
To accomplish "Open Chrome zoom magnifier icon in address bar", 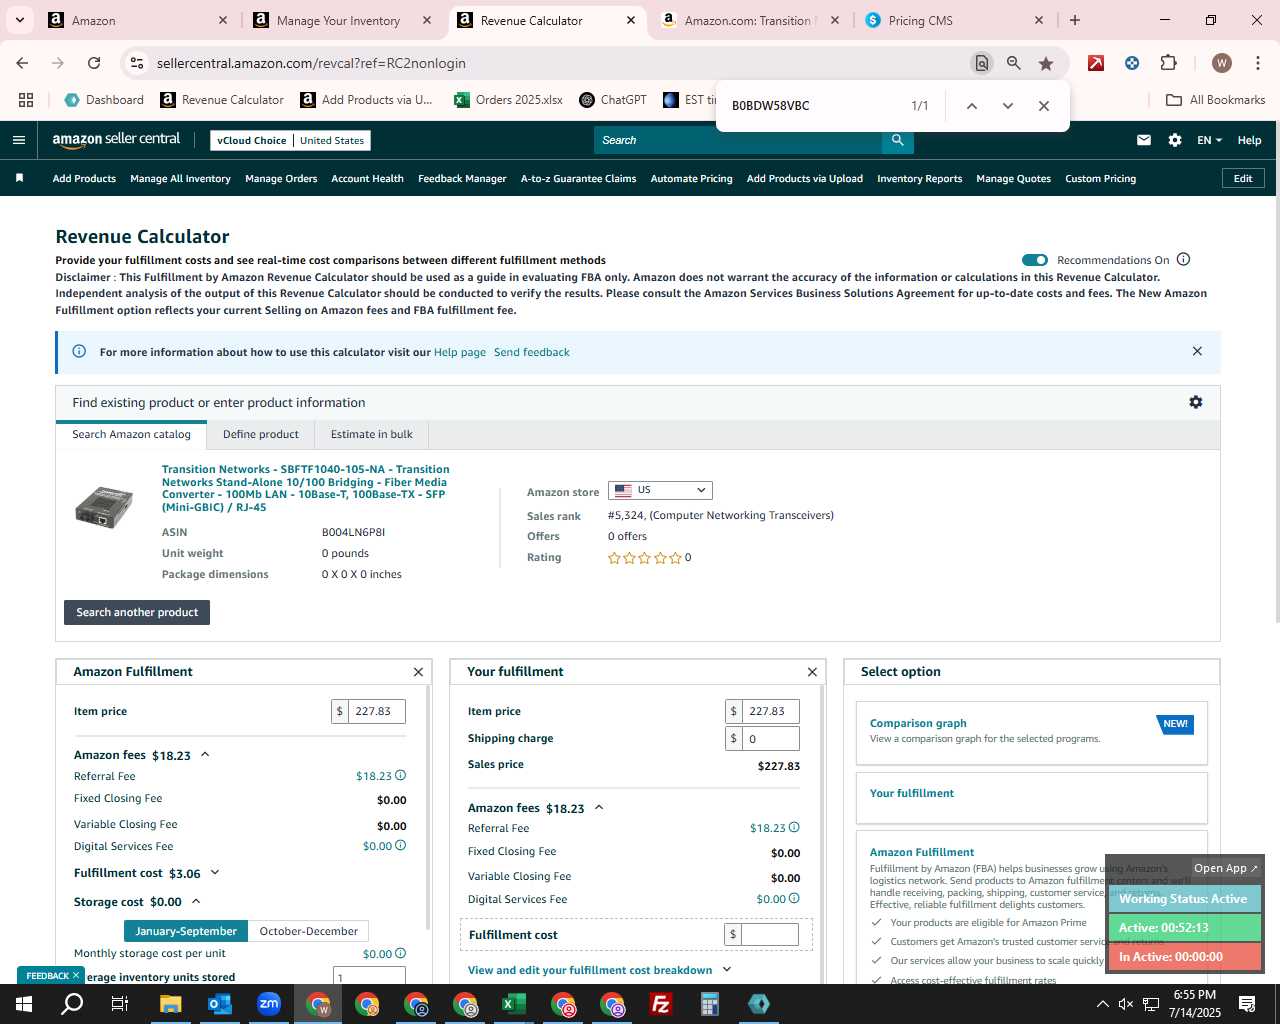I will pos(1014,63).
